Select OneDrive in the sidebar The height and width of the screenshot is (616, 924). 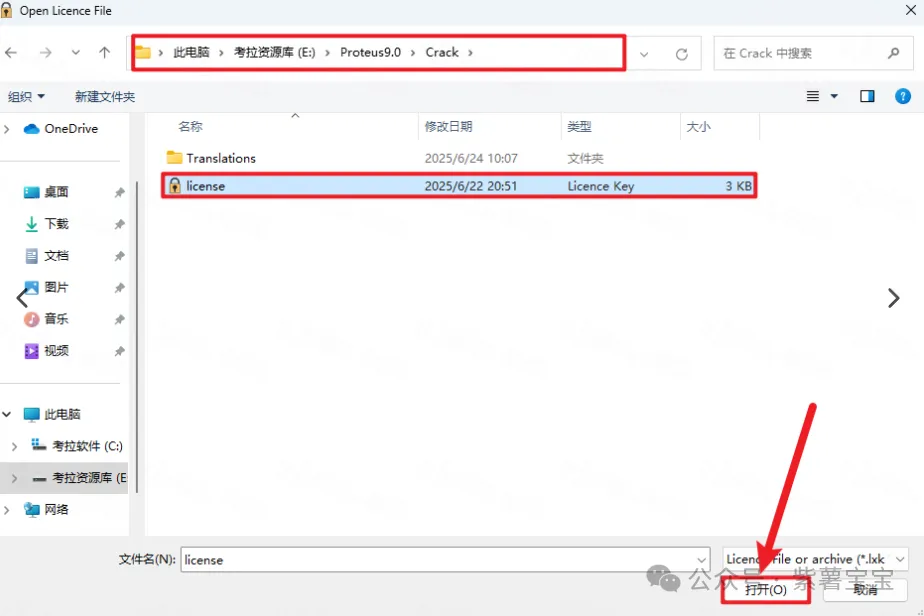[70, 129]
